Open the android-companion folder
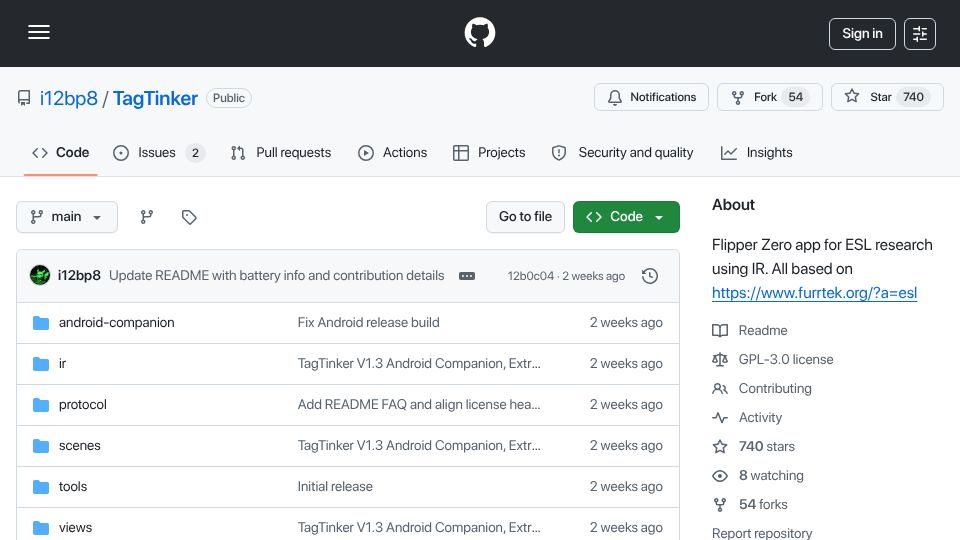The image size is (960, 540). click(116, 323)
